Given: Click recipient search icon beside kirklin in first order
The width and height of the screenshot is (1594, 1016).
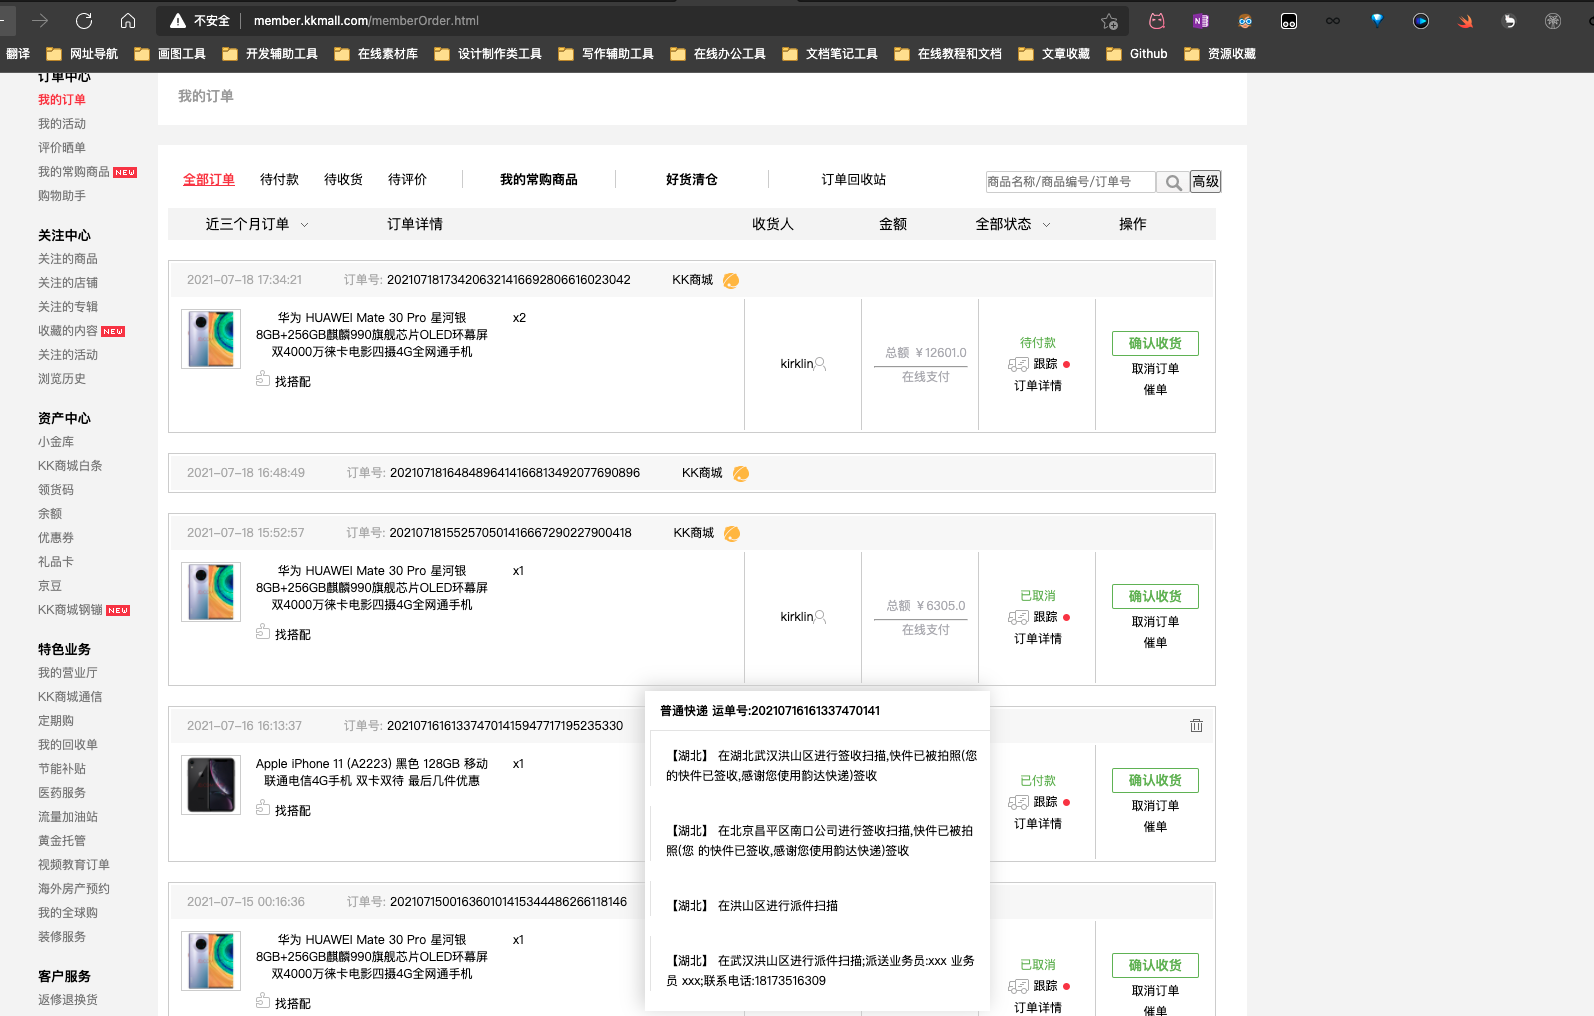Looking at the screenshot, I should pyautogui.click(x=821, y=364).
